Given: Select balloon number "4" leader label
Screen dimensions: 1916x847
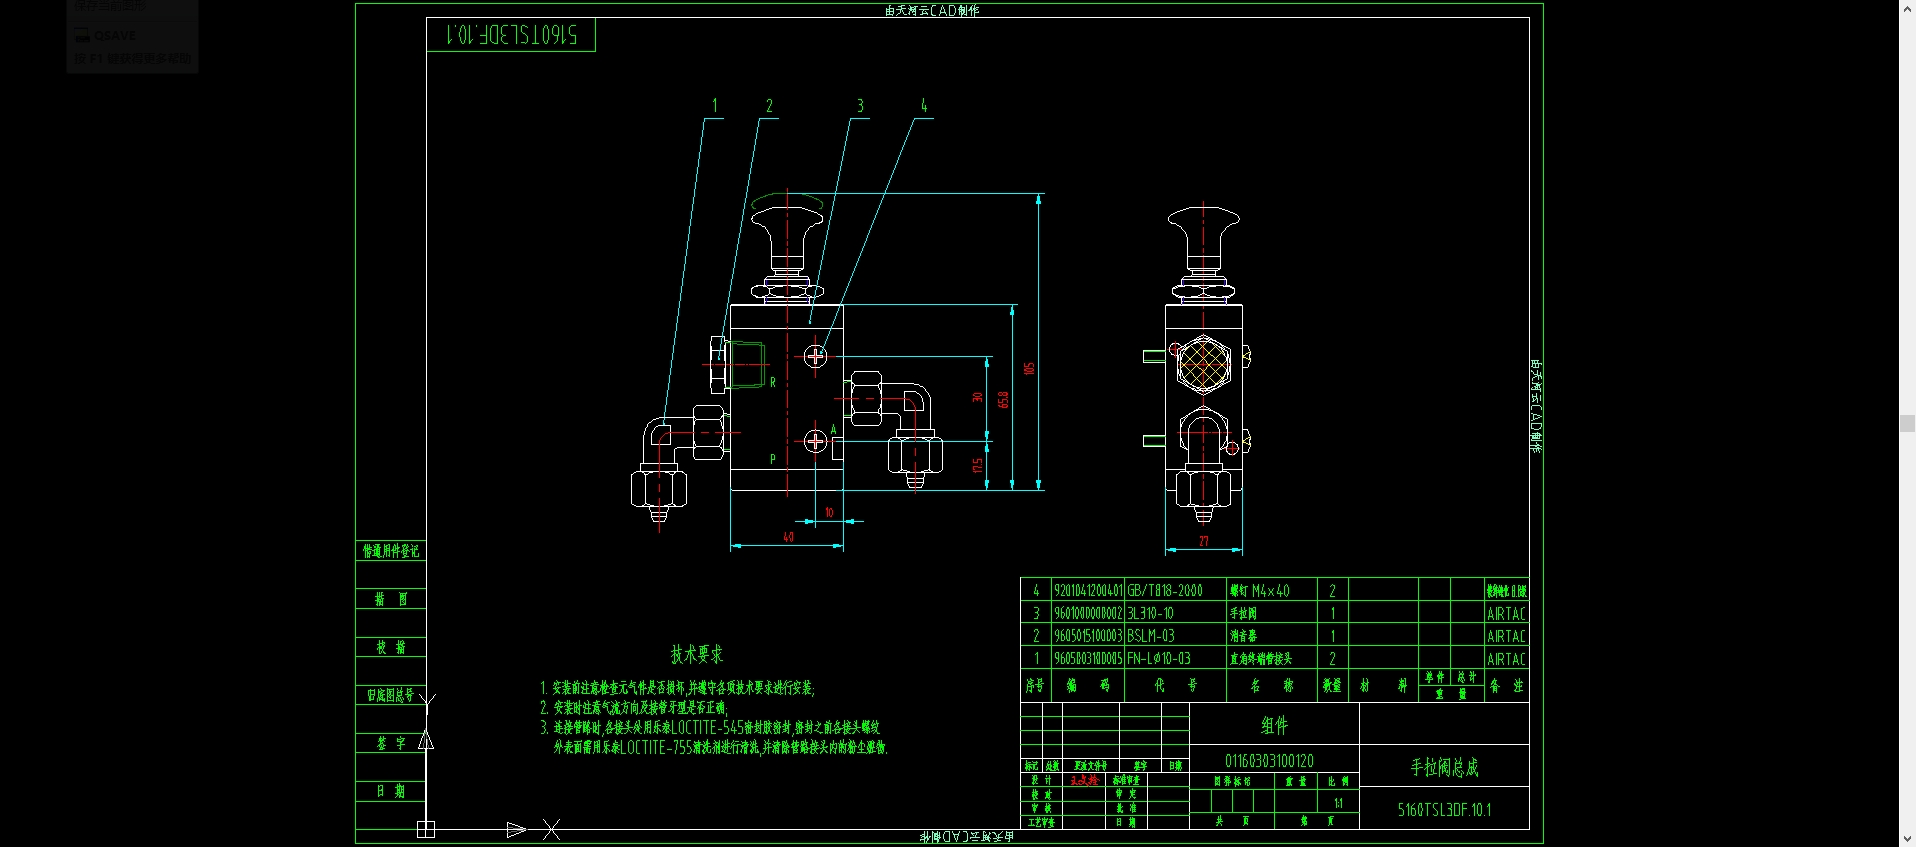Looking at the screenshot, I should click(x=924, y=105).
